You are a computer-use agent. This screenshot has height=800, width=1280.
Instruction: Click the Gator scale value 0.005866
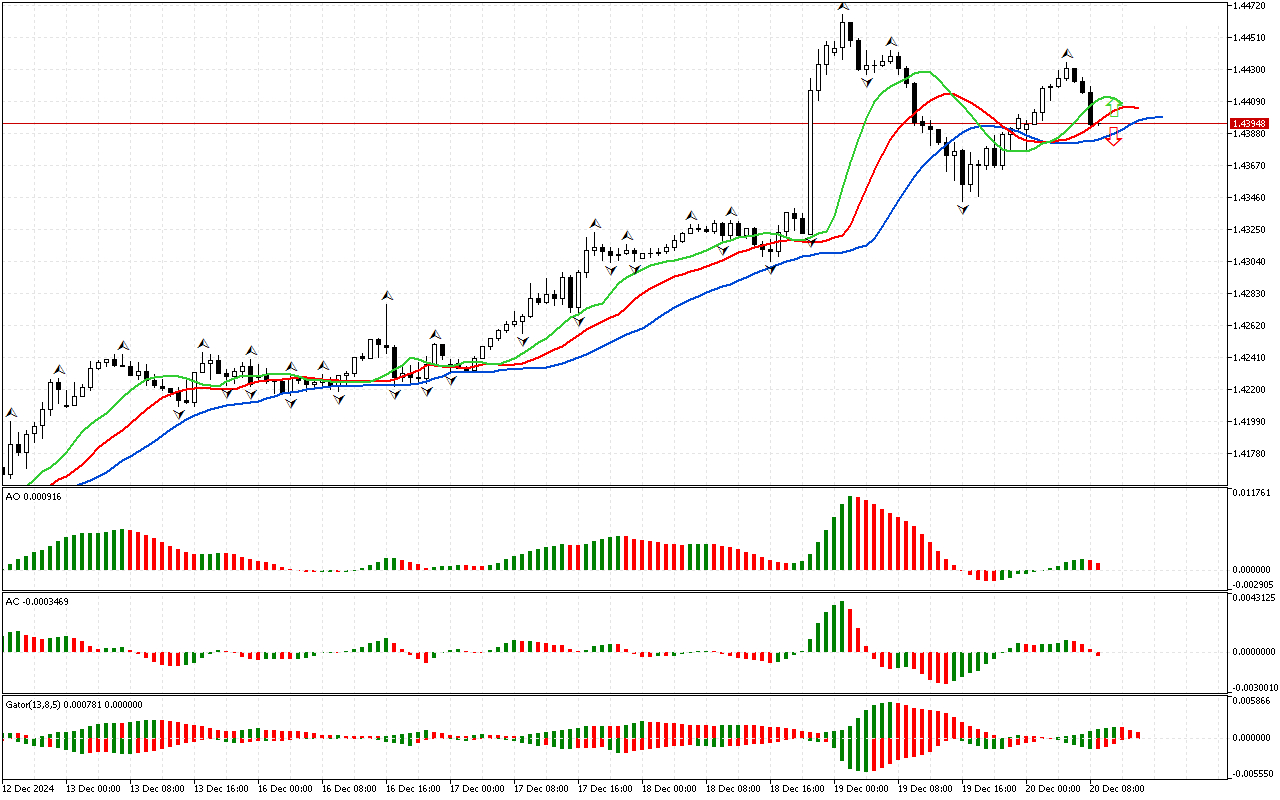click(x=1252, y=702)
